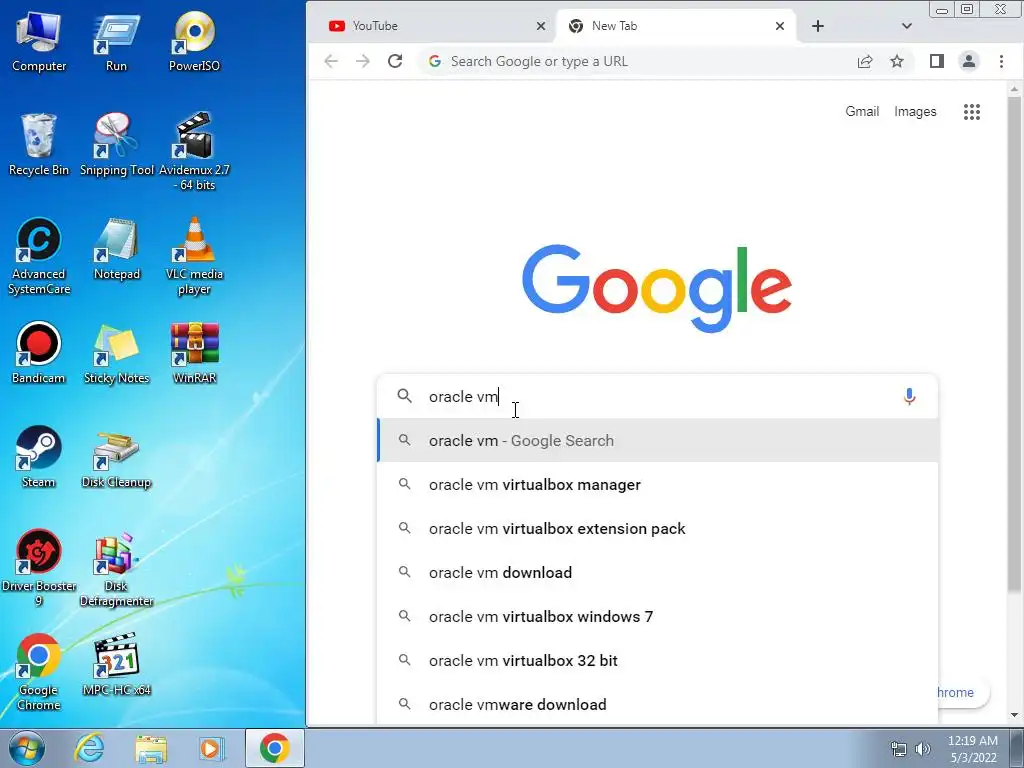Bookmark this tab with the star icon
The width and height of the screenshot is (1024, 768).
click(x=897, y=61)
